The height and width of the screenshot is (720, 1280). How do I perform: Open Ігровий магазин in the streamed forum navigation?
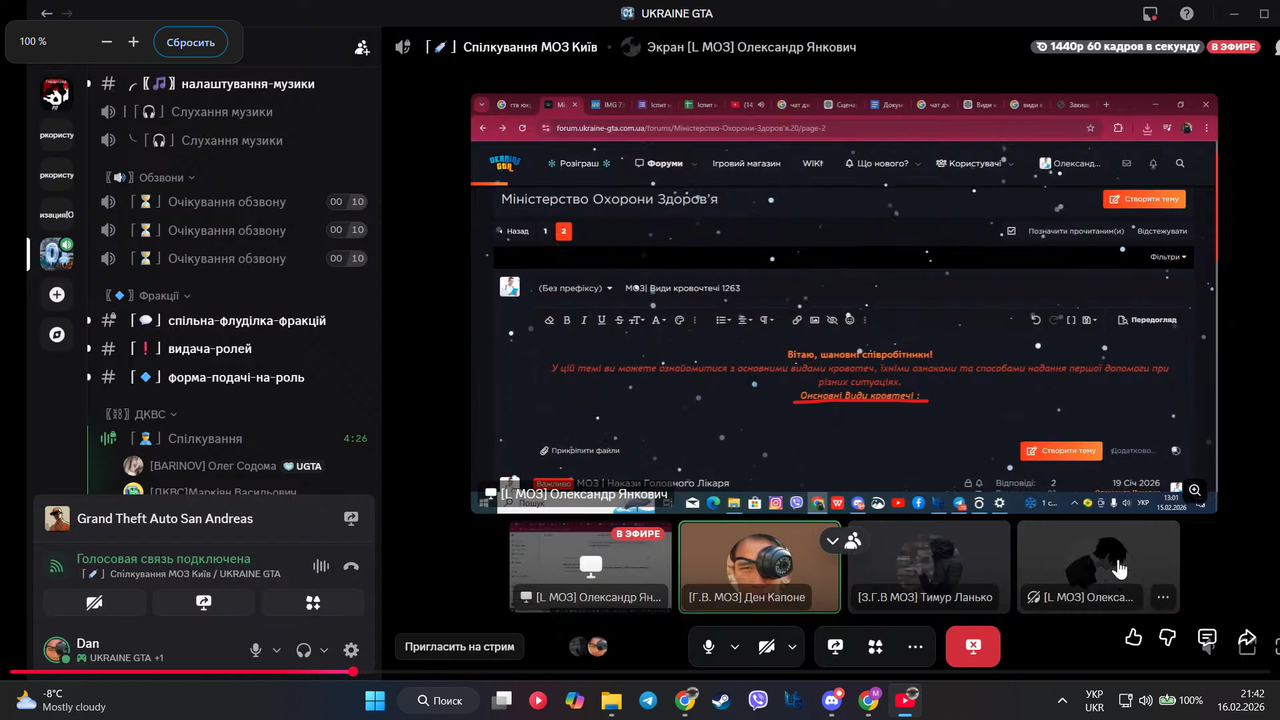pyautogui.click(x=746, y=163)
